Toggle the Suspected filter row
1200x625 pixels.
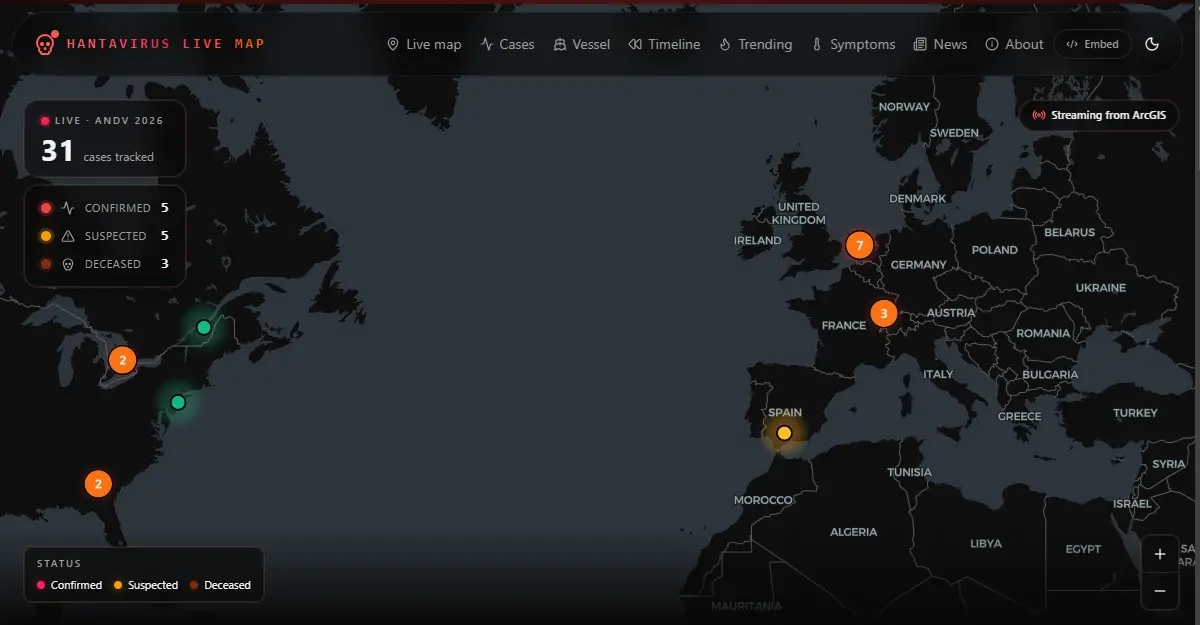point(104,236)
